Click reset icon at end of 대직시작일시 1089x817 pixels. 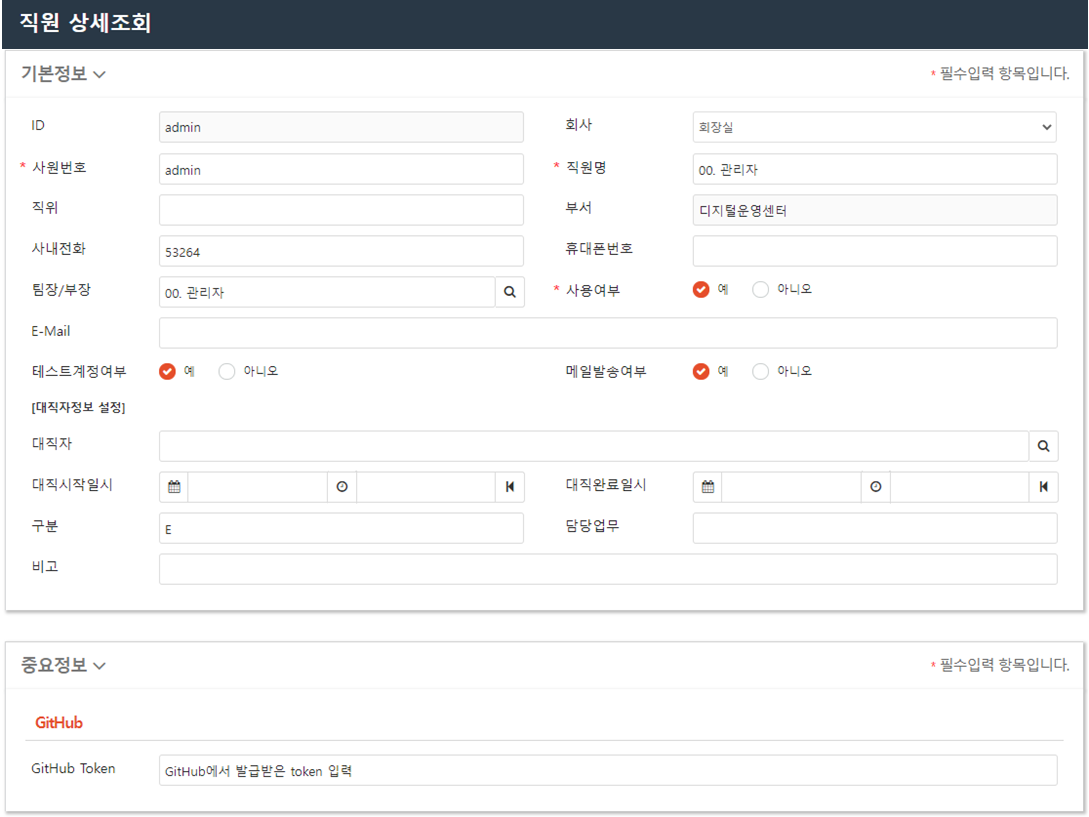point(510,487)
